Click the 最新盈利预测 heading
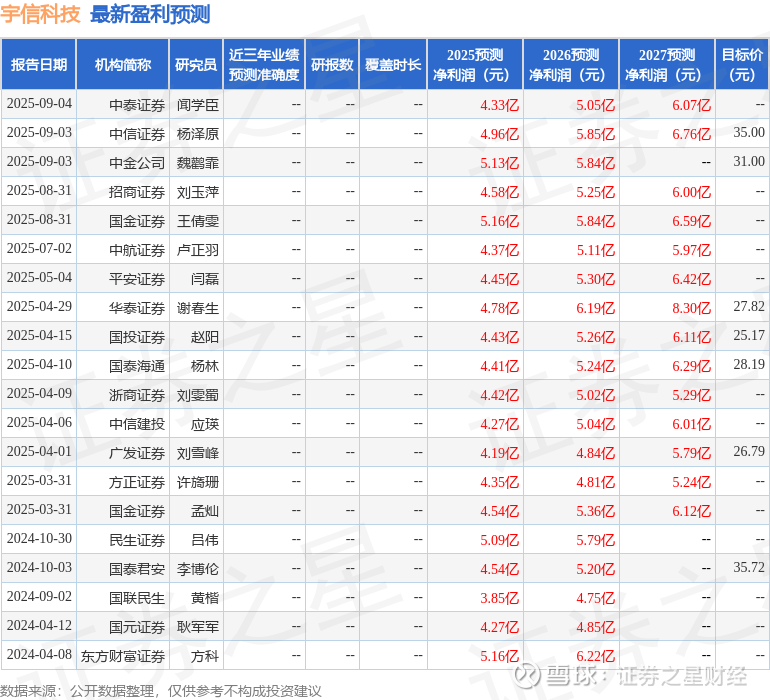770x700 pixels. [x=150, y=14]
